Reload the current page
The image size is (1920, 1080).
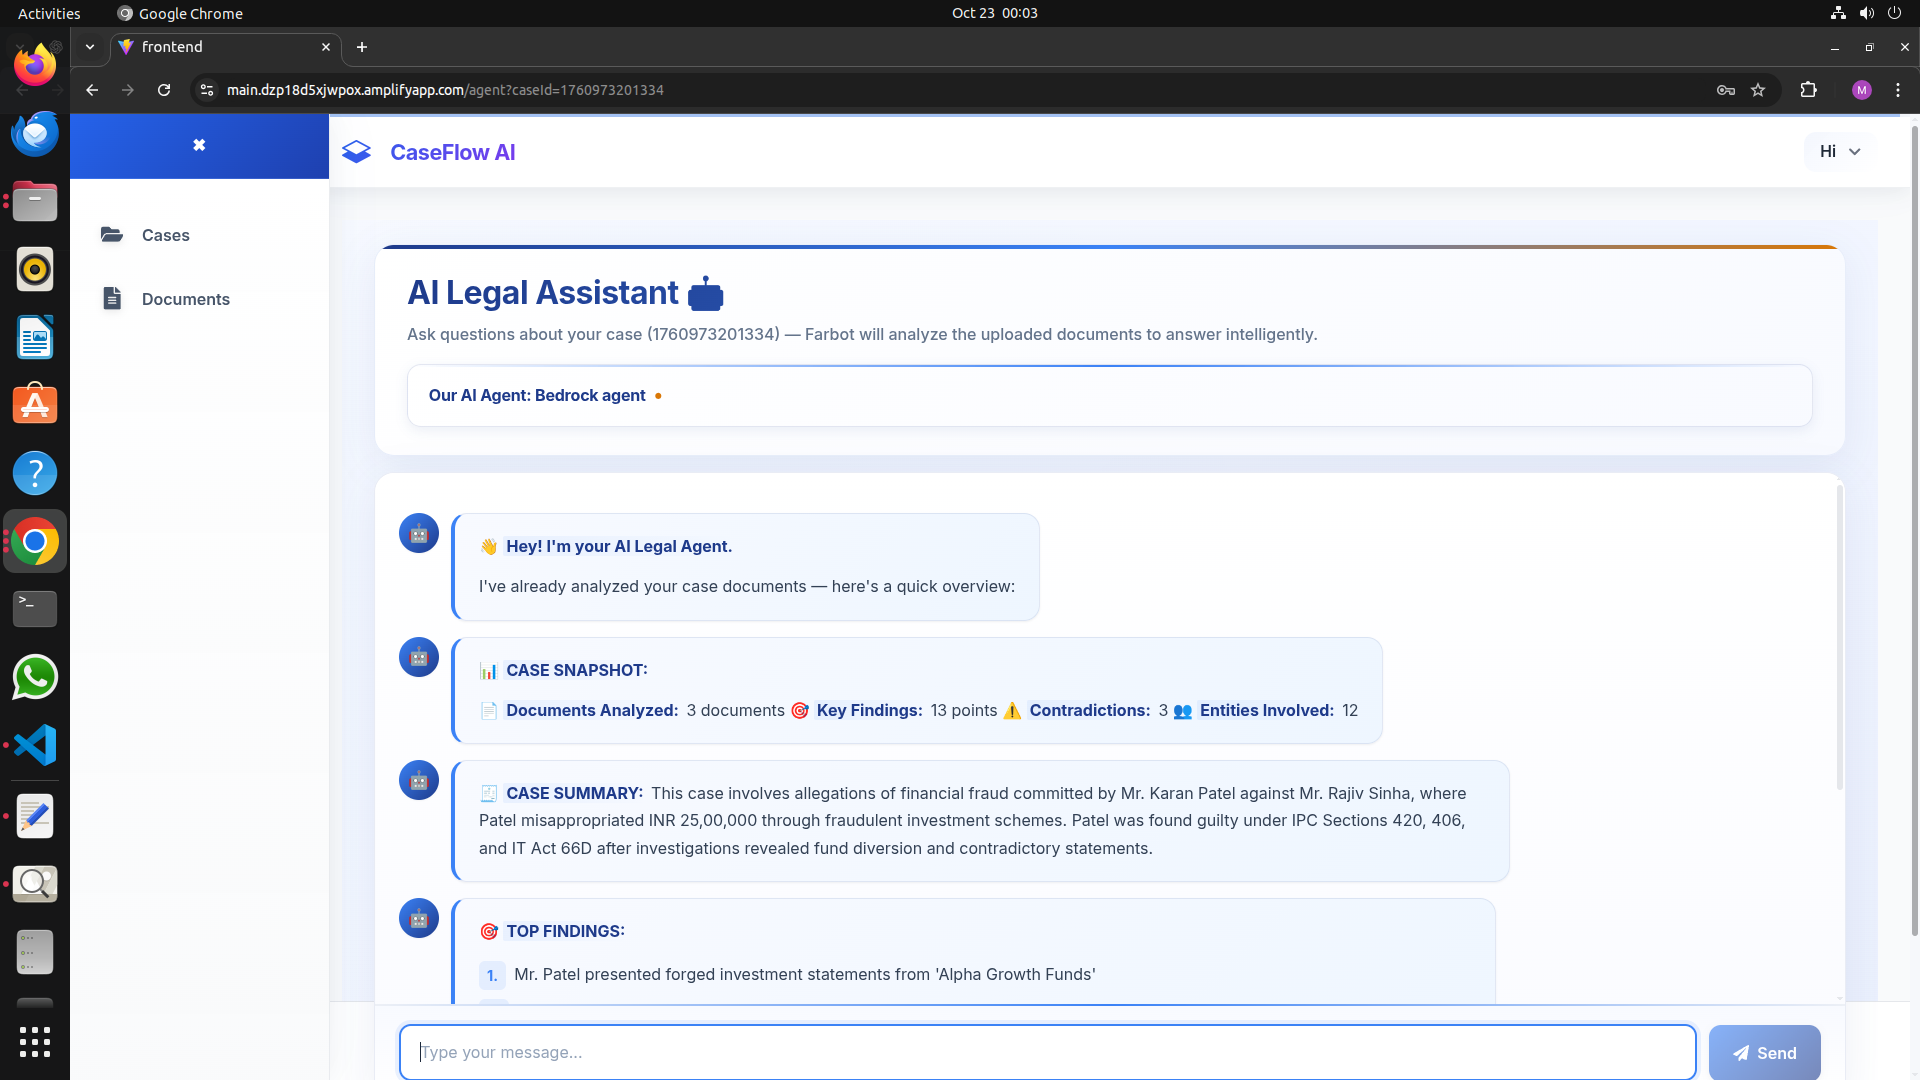click(x=164, y=90)
